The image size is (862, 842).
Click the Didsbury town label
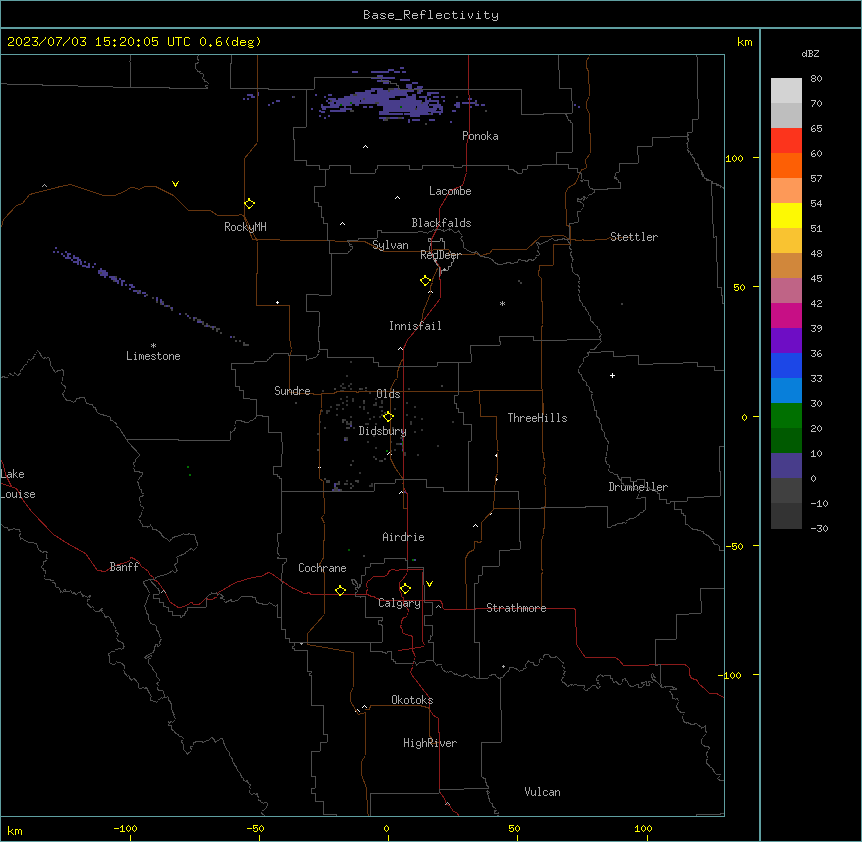click(383, 431)
